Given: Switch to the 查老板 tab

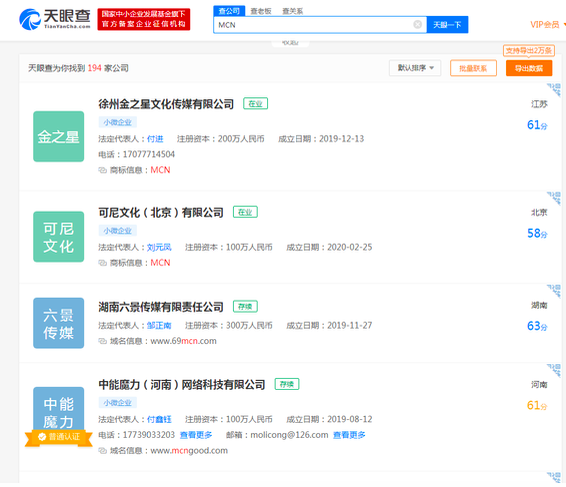Looking at the screenshot, I should [x=261, y=11].
